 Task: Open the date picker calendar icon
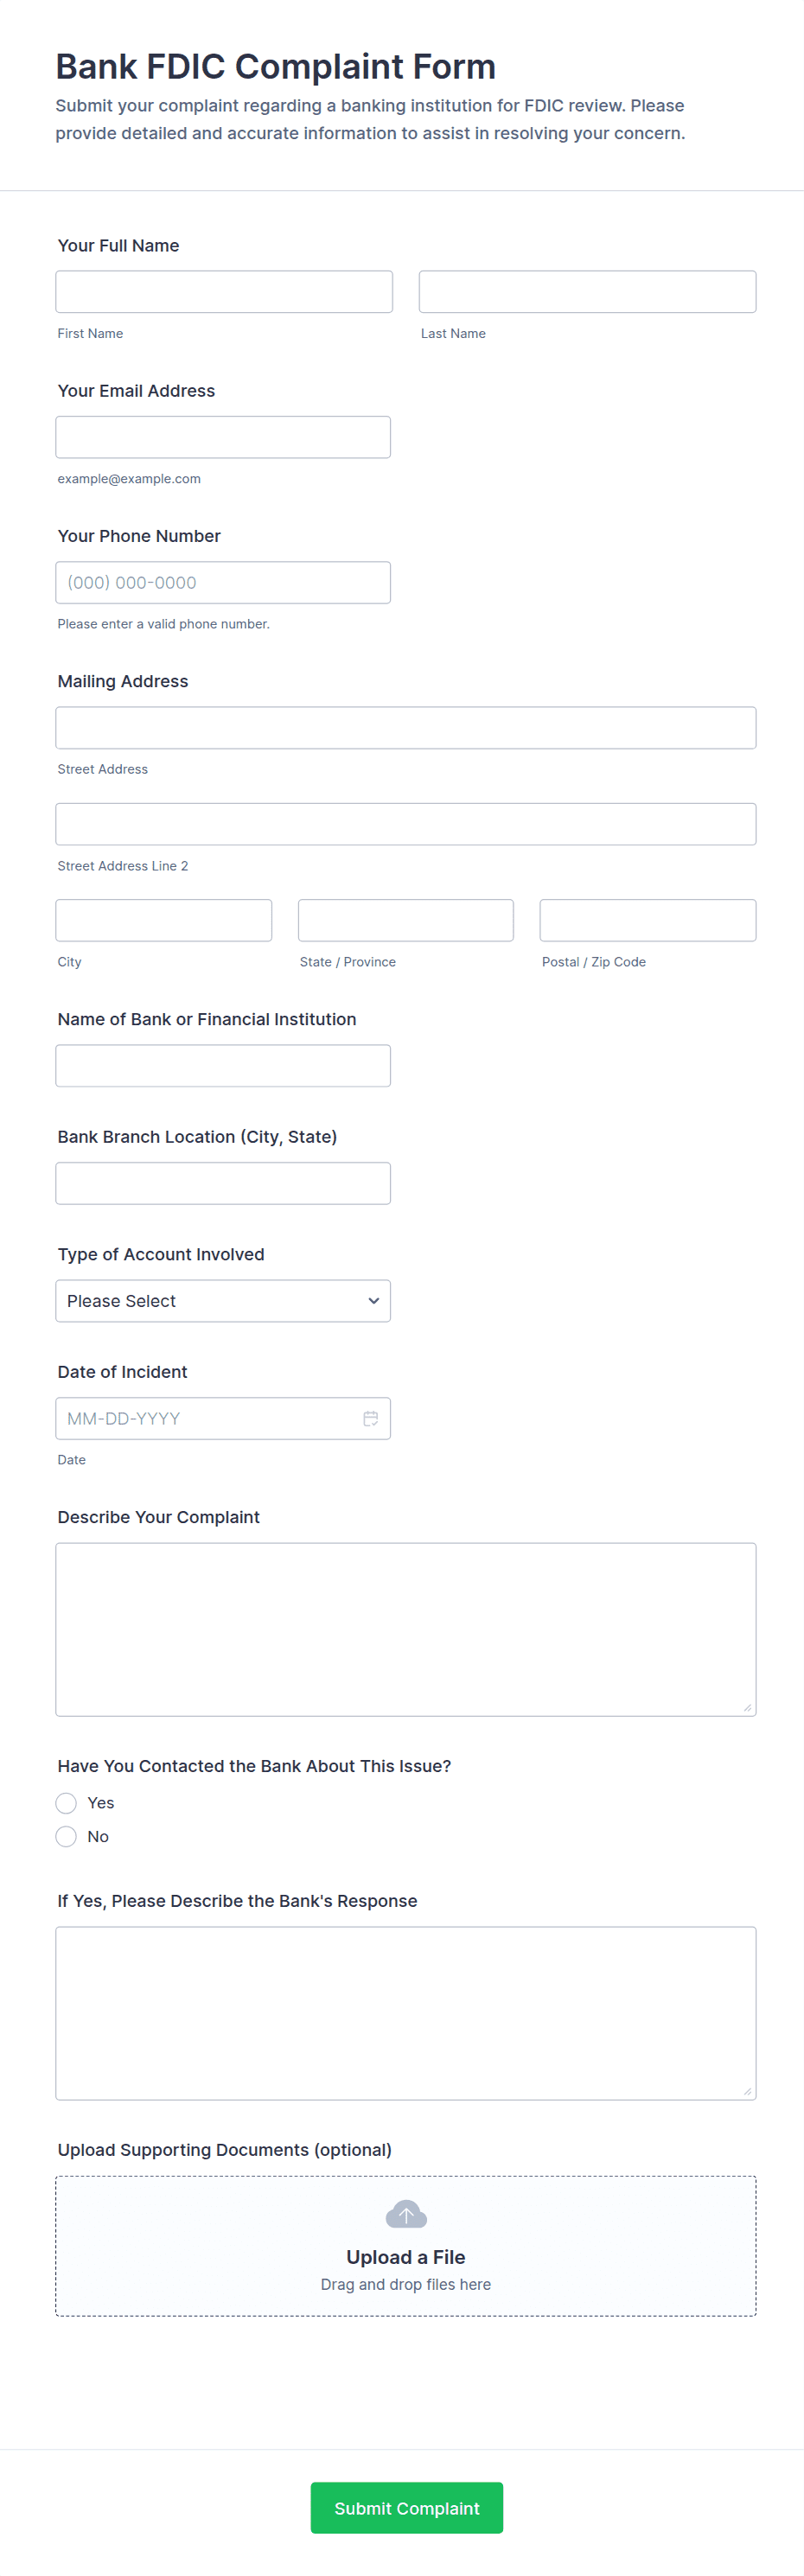(370, 1418)
